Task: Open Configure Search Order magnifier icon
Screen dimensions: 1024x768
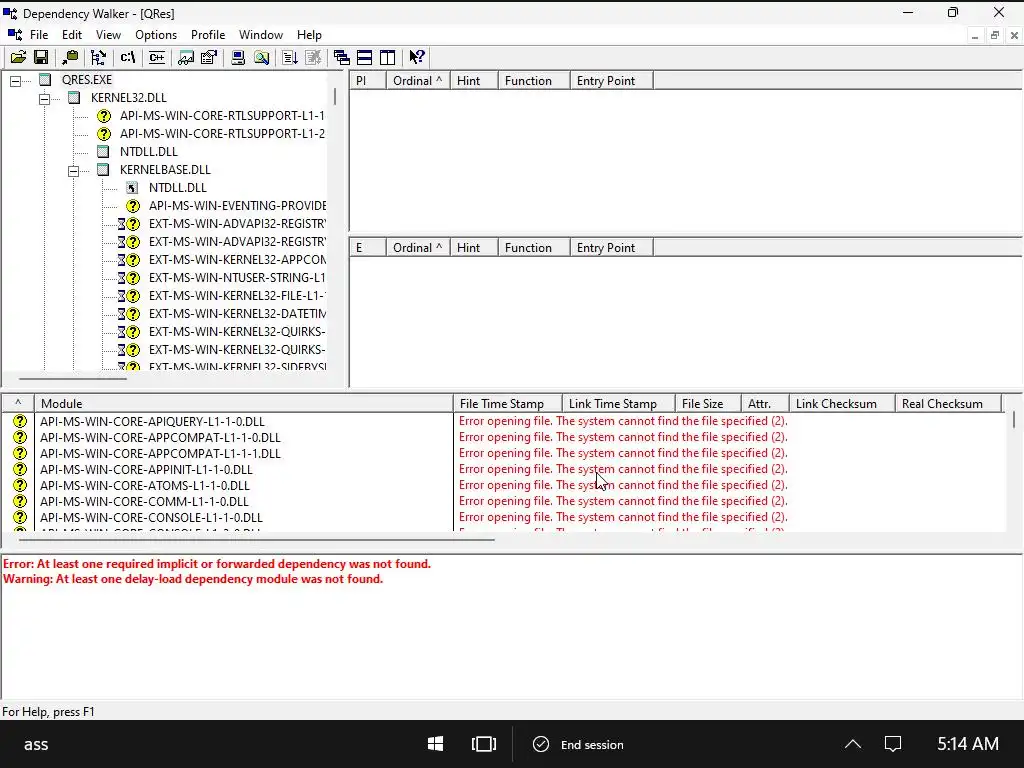Action: pyautogui.click(x=261, y=57)
